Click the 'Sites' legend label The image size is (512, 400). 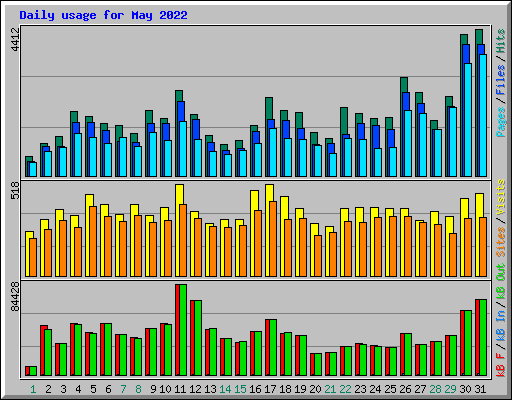point(500,242)
